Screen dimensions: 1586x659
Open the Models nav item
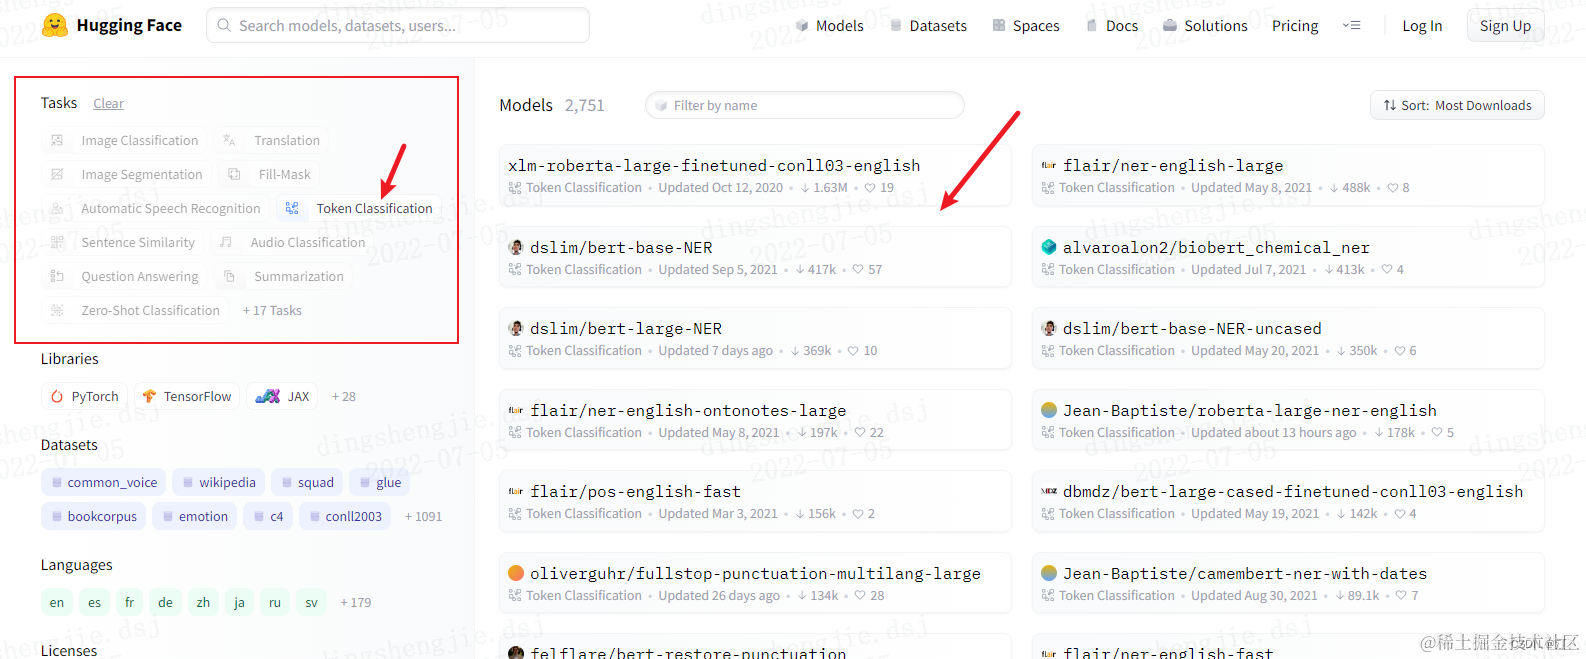point(829,25)
